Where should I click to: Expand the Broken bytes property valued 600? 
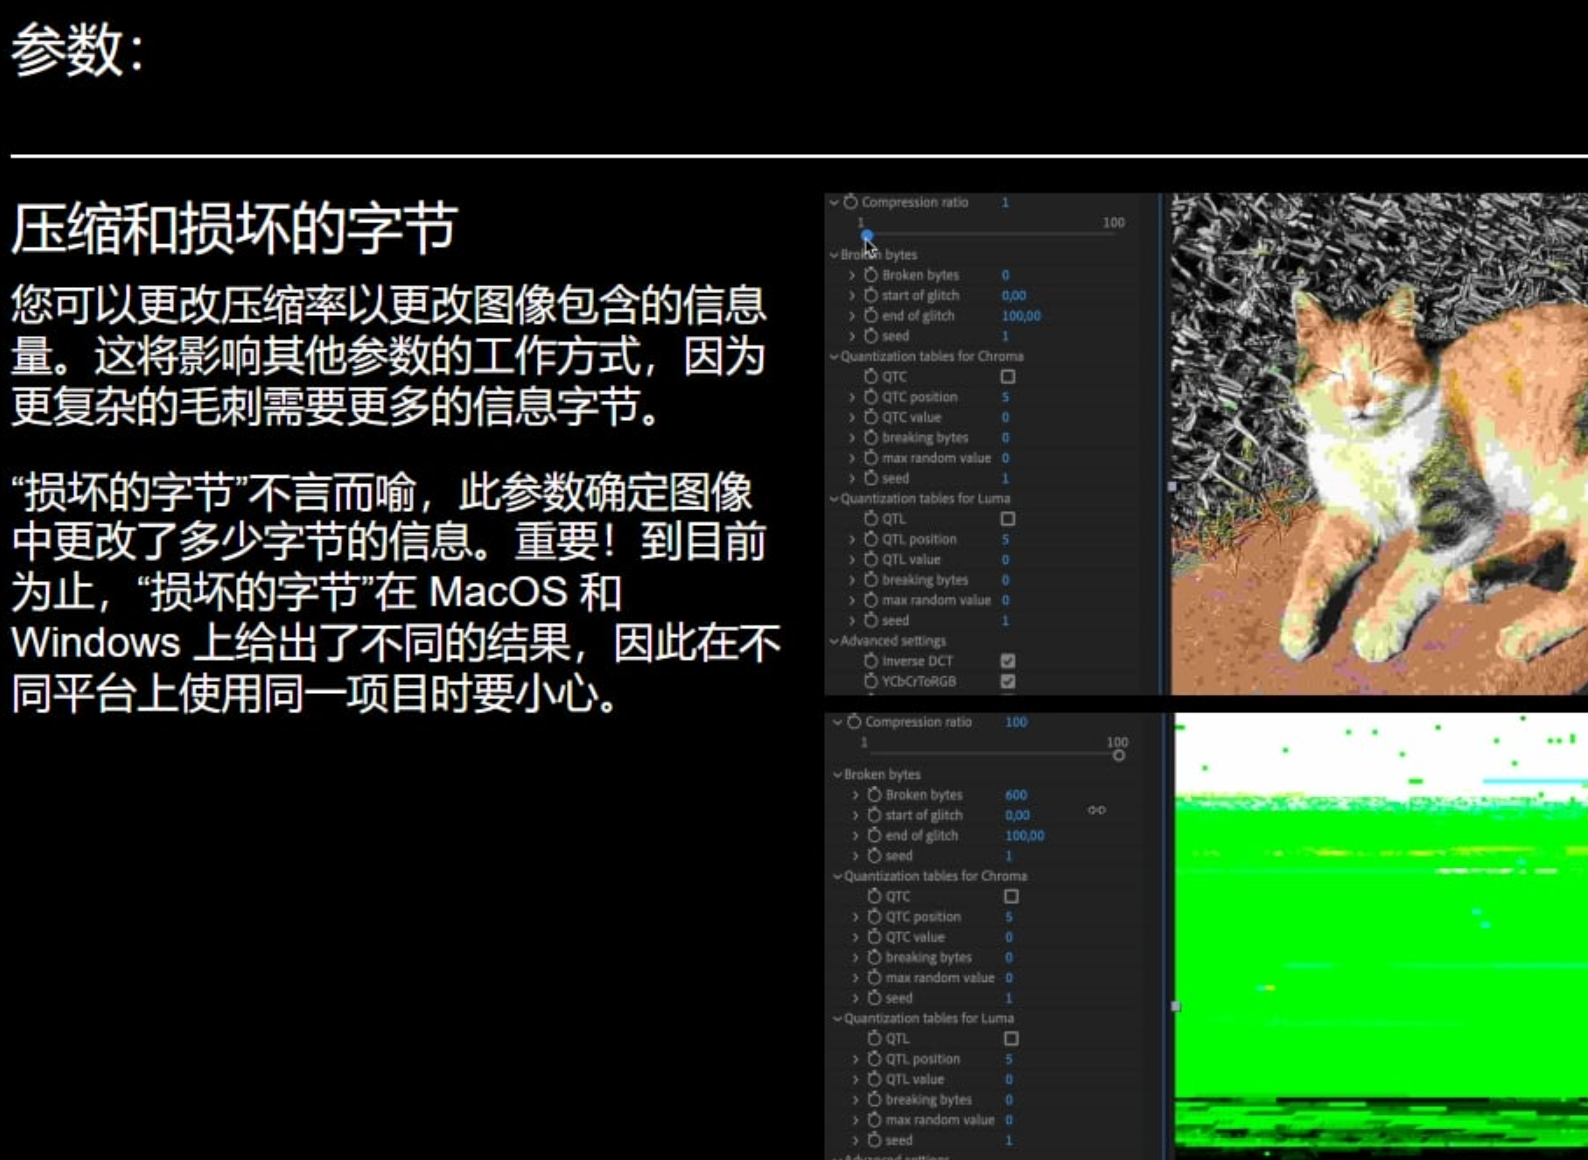856,795
